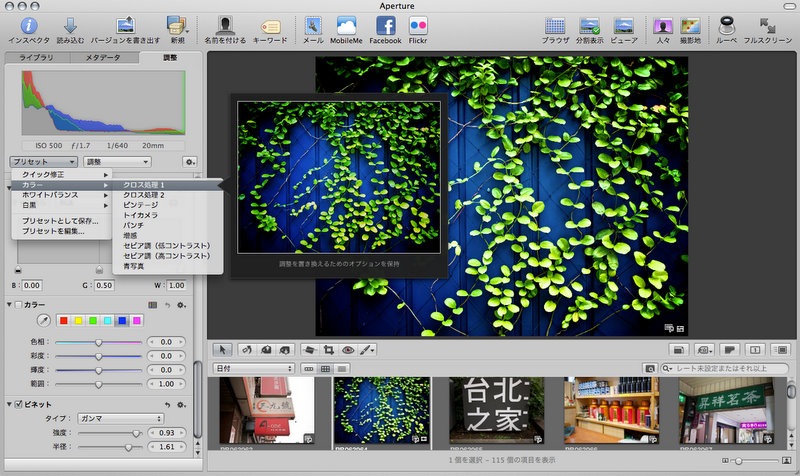The height and width of the screenshot is (476, 800).
Task: Select クロス処理 2 preset
Action: [x=168, y=195]
